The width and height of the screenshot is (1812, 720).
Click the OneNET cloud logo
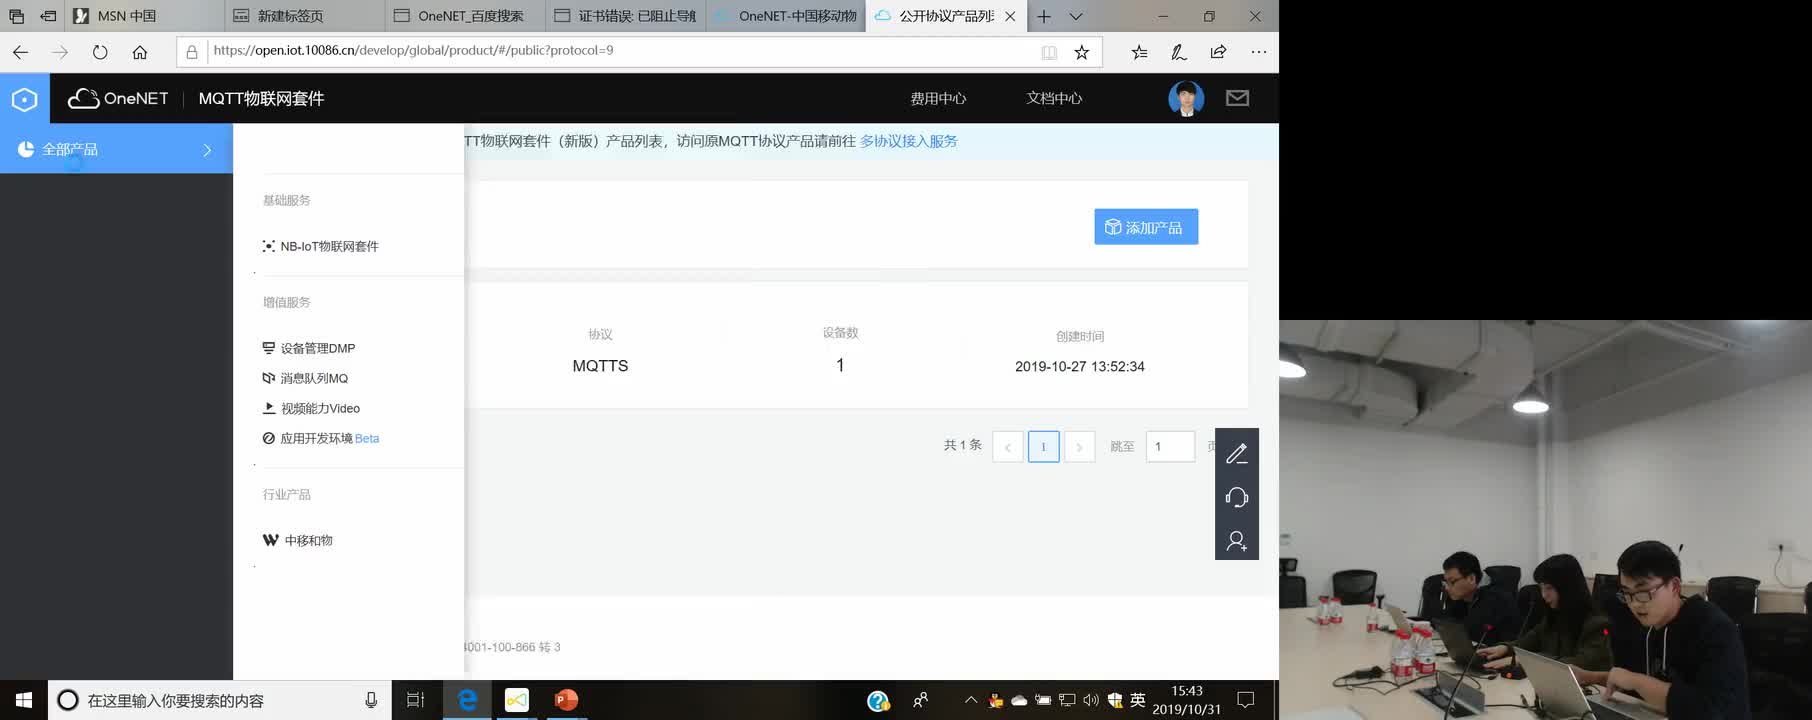pos(118,98)
